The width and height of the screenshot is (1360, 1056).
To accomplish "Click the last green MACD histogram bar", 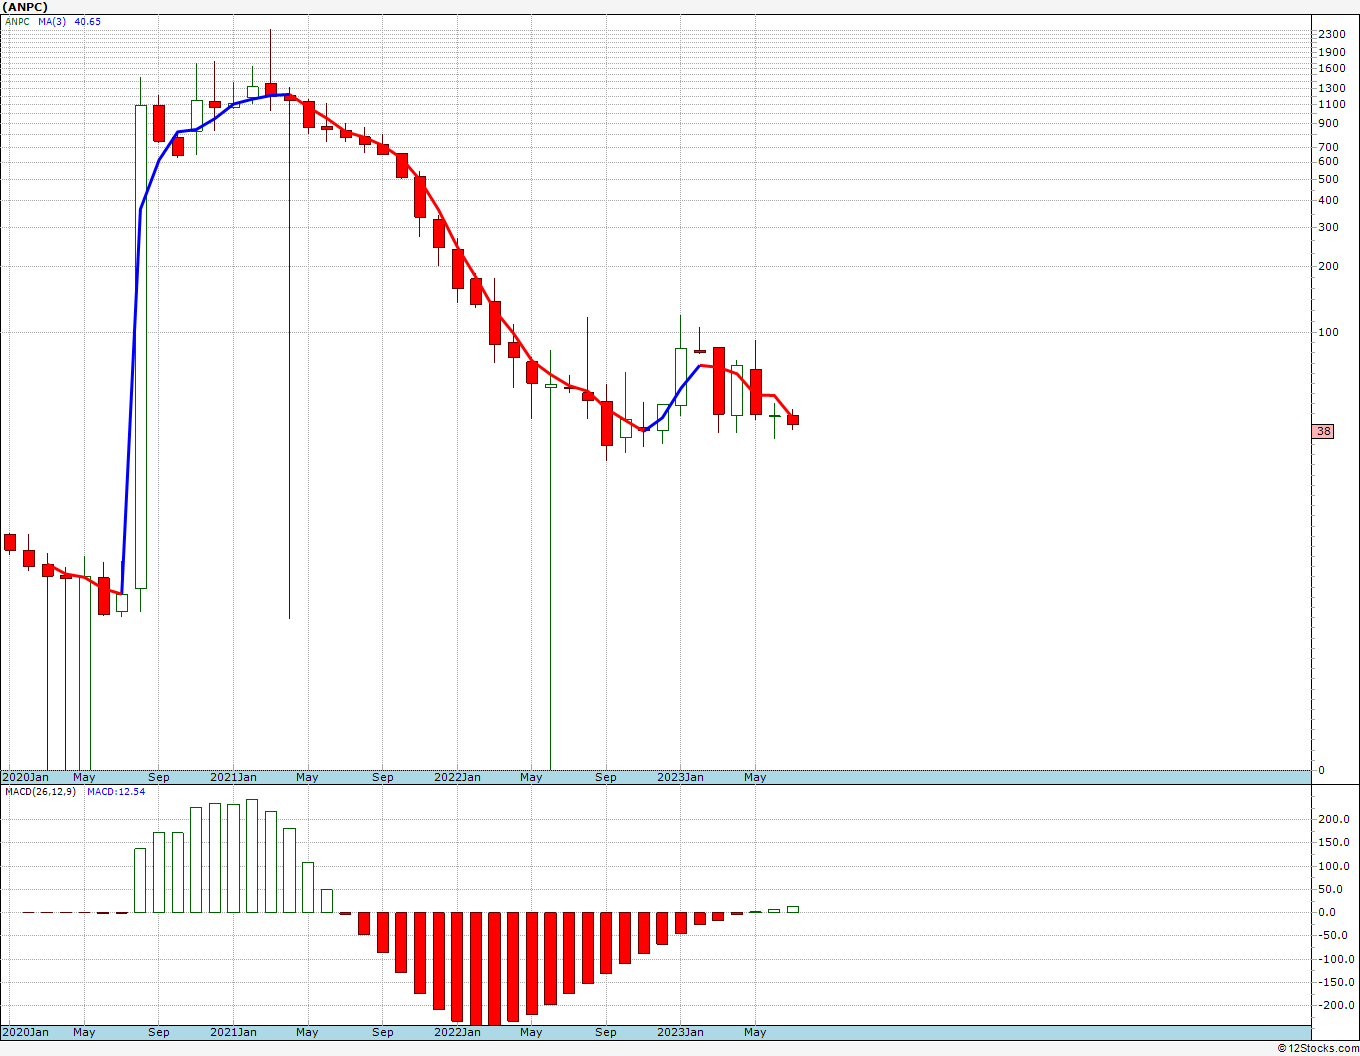I will tap(793, 909).
